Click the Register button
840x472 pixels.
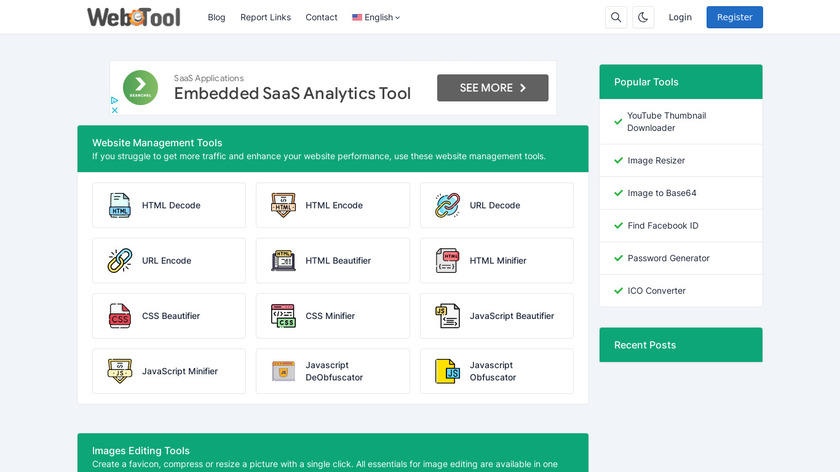pos(734,17)
